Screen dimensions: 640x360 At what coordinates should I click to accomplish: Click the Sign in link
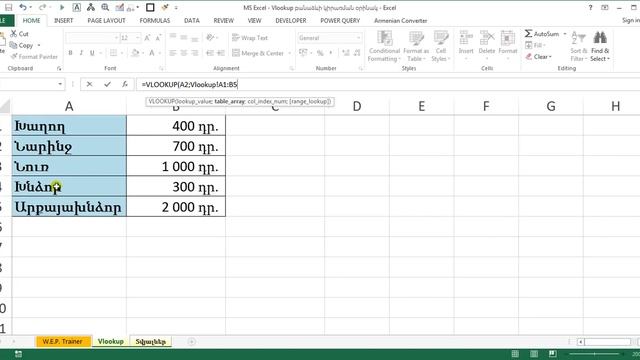pos(631,20)
